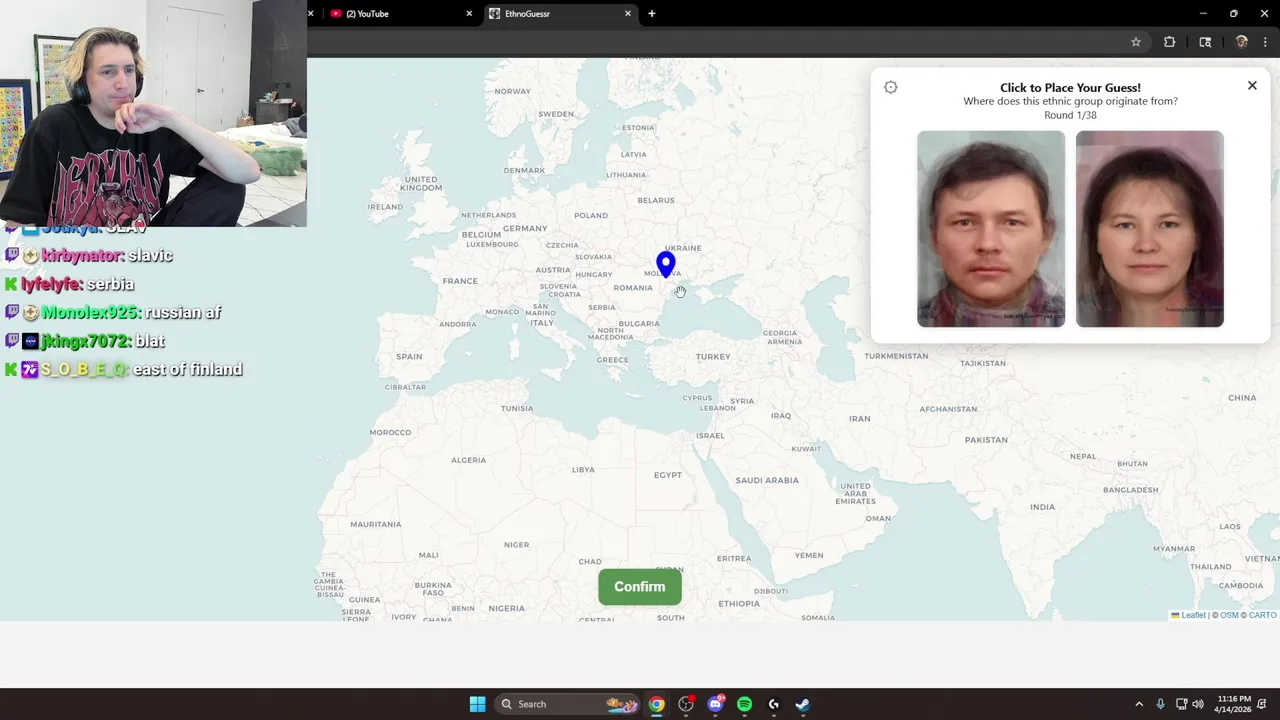Screen dimensions: 1280x720
Task: Open the OSM attribution link
Action: (x=1229, y=615)
